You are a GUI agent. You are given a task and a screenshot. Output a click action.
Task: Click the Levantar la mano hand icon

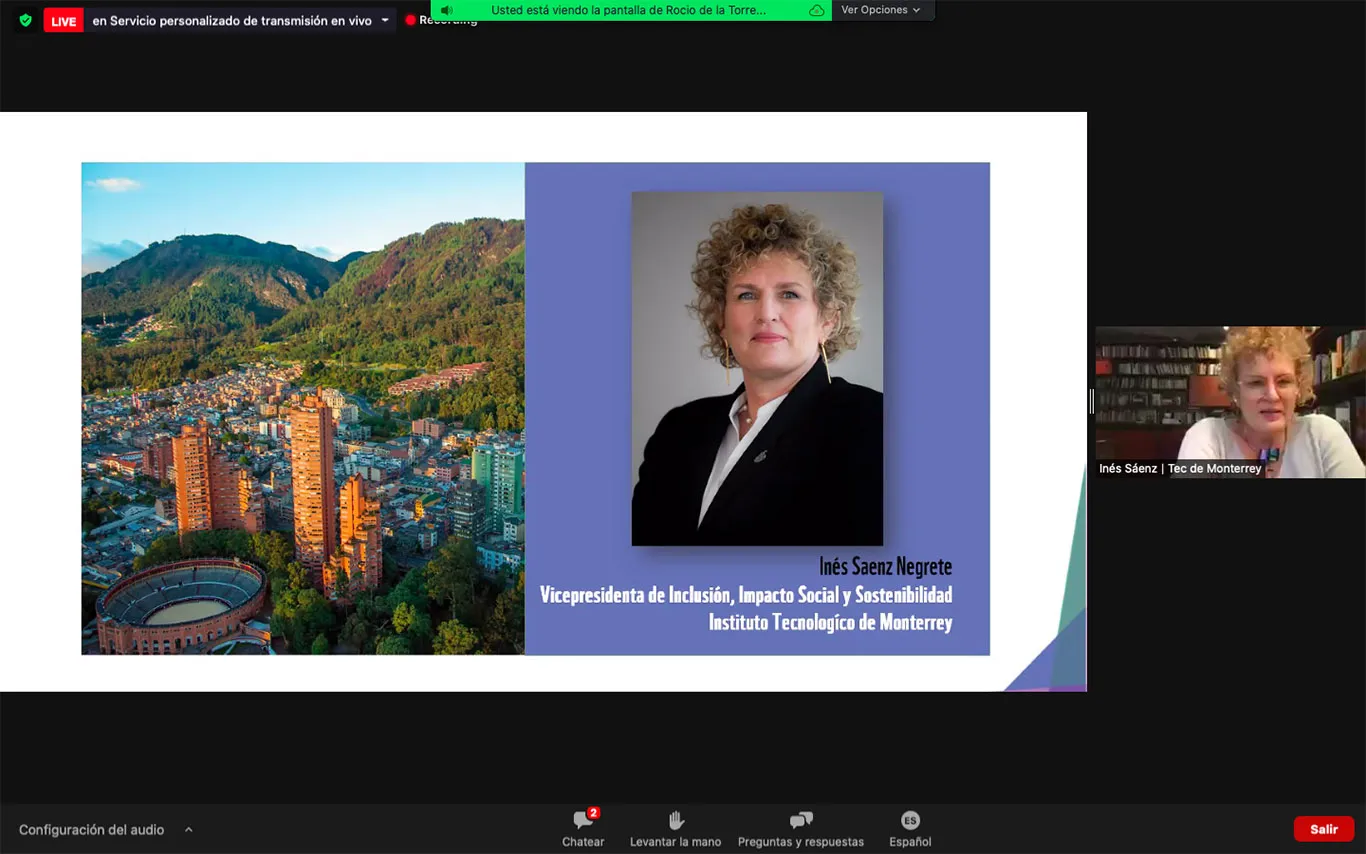pyautogui.click(x=676, y=820)
